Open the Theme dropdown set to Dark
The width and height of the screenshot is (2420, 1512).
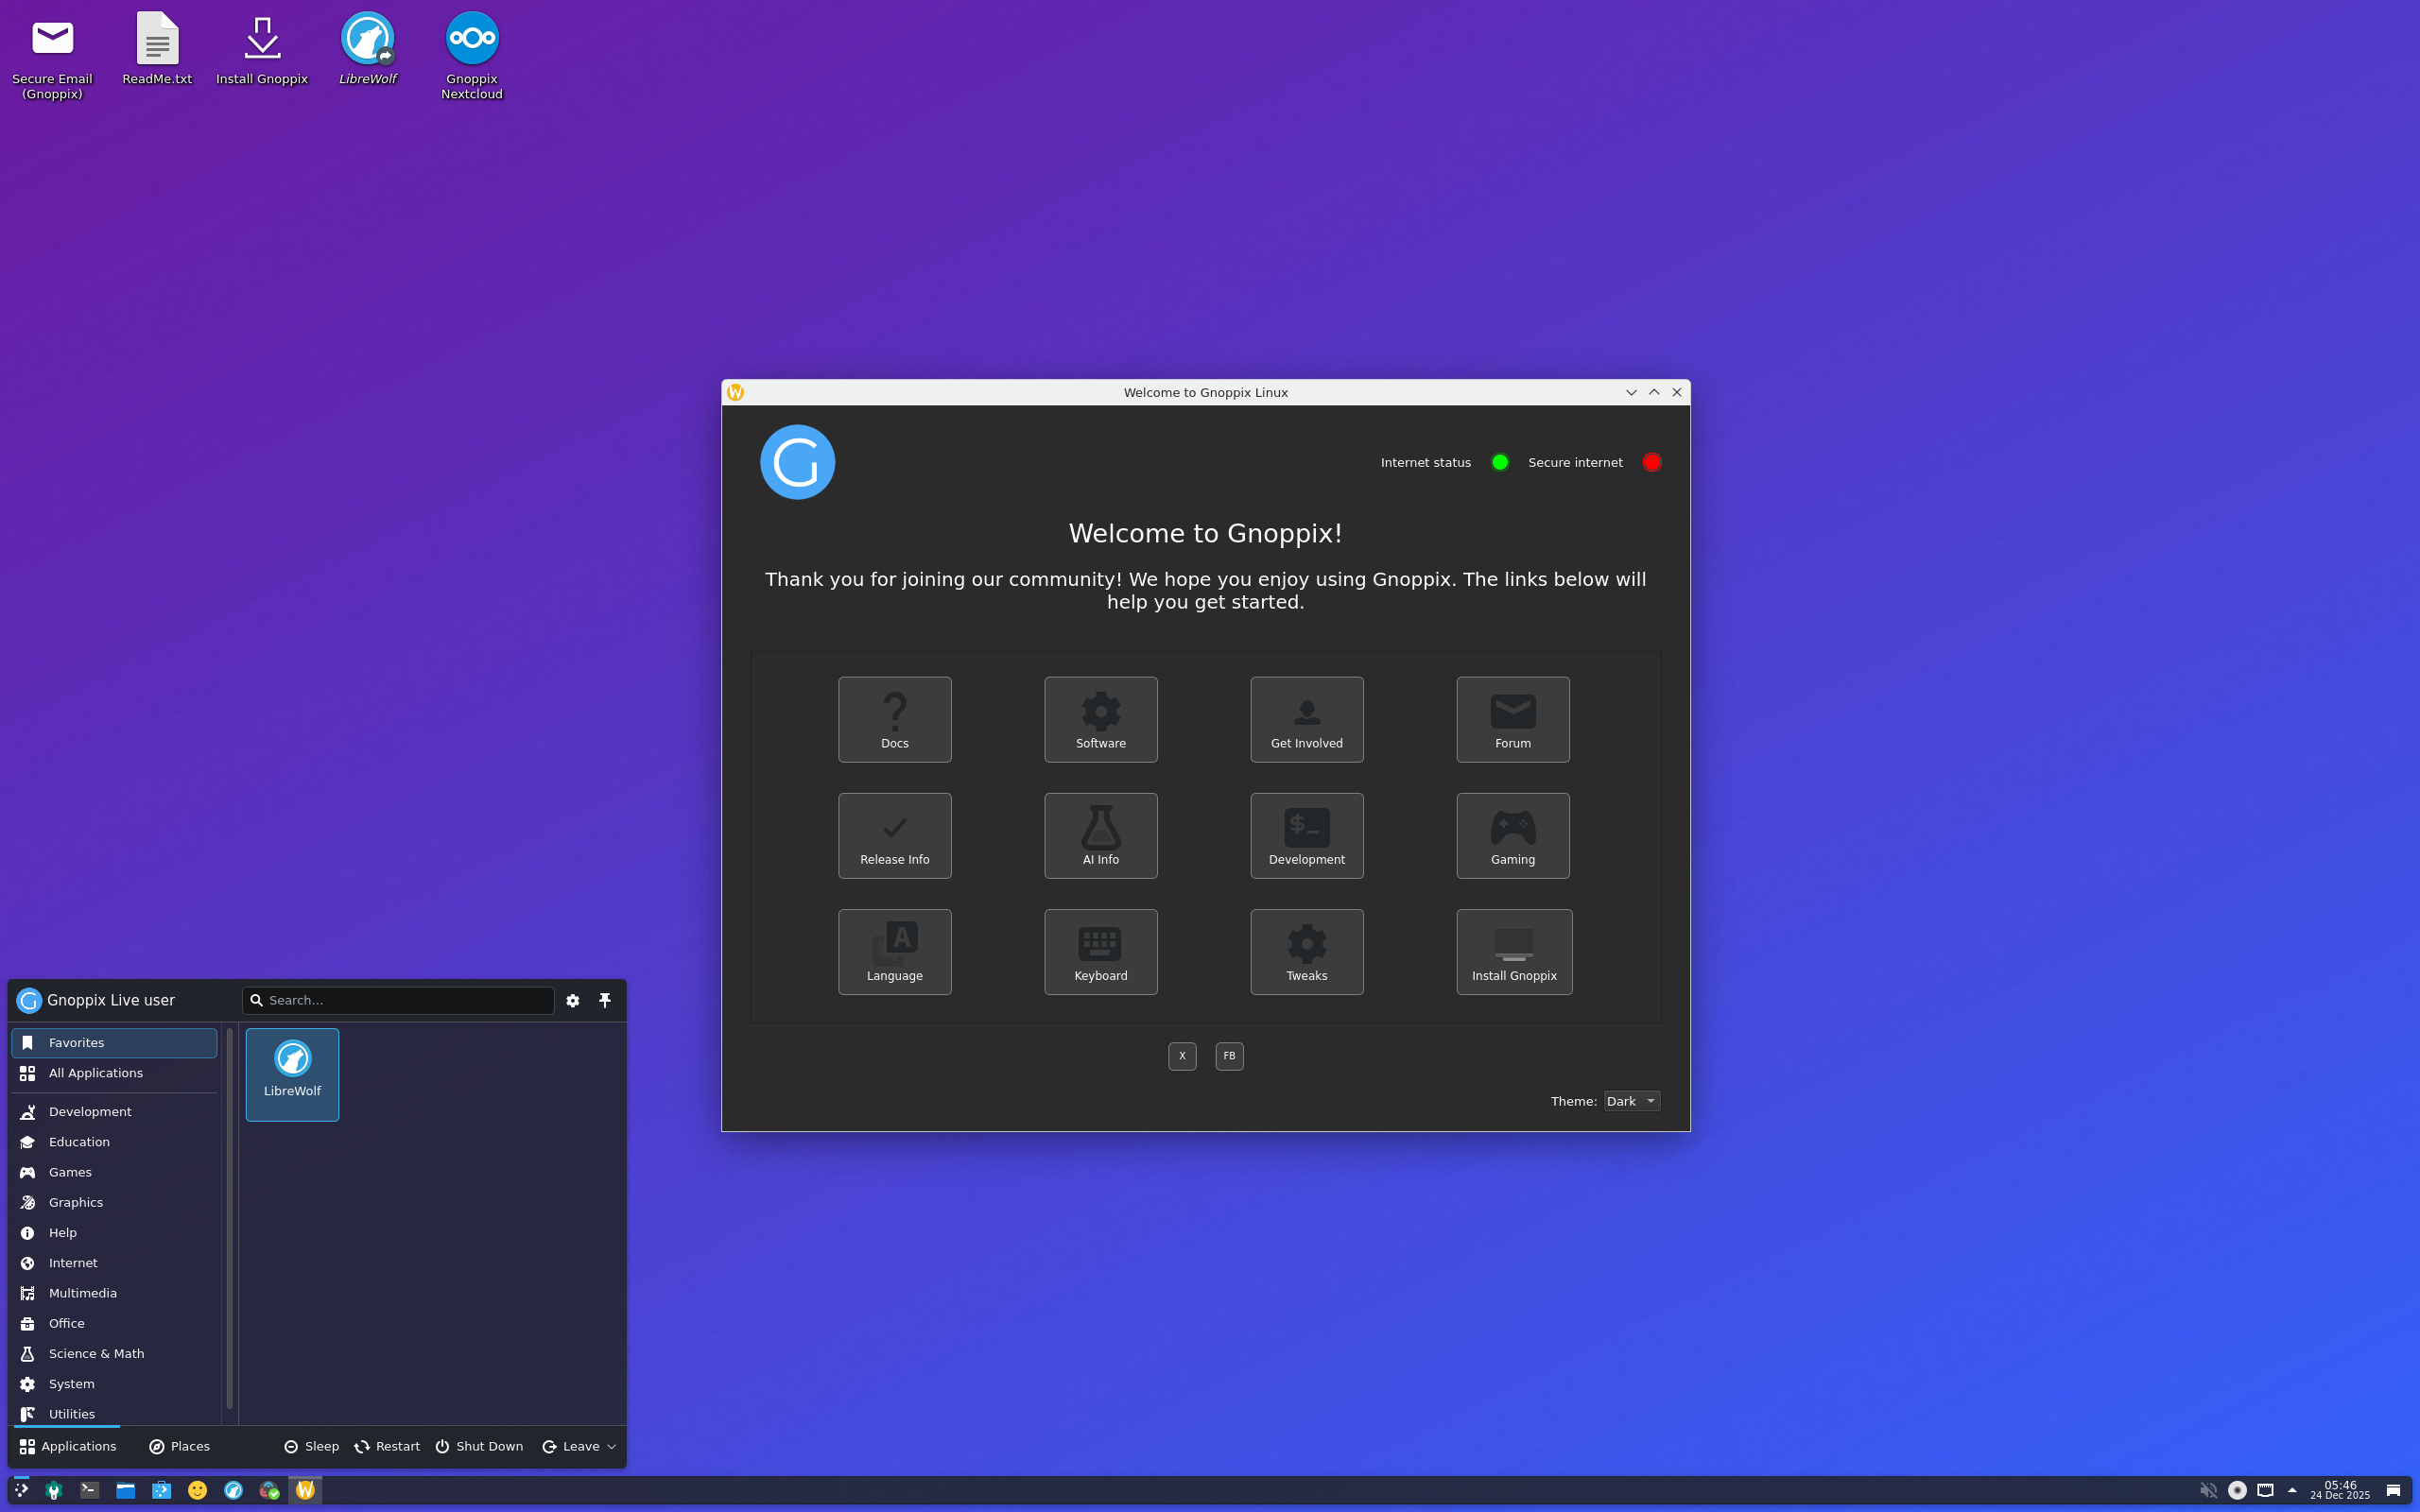coord(1631,1101)
